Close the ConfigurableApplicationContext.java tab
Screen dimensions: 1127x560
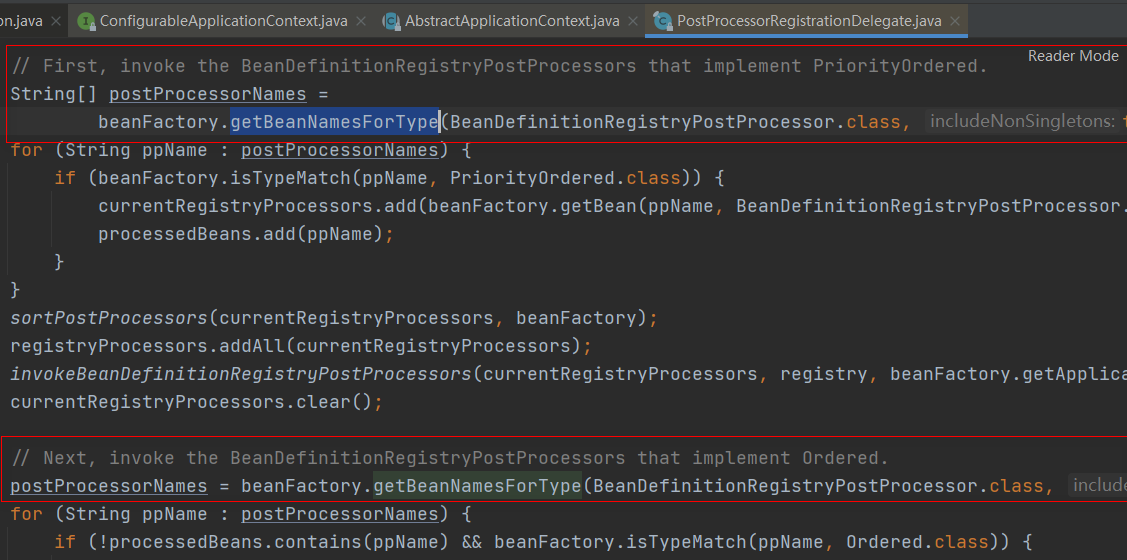click(x=361, y=22)
